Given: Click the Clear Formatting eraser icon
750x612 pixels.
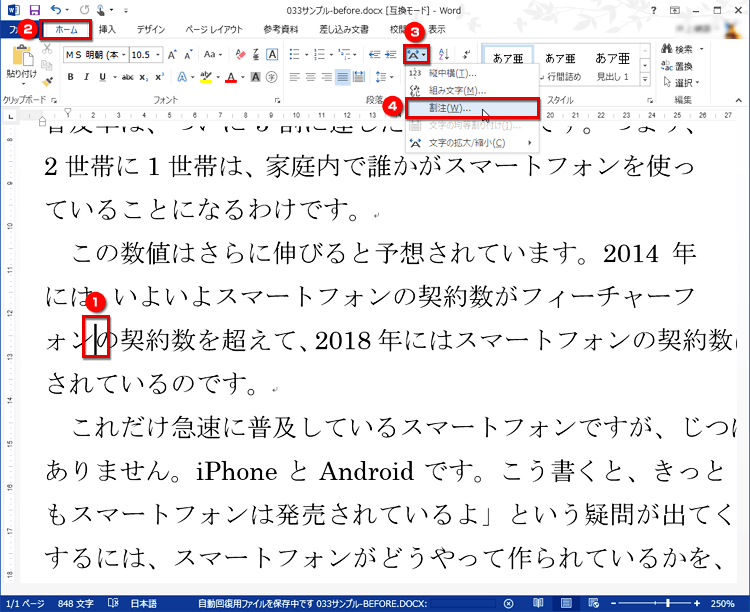Looking at the screenshot, I should pos(240,55).
